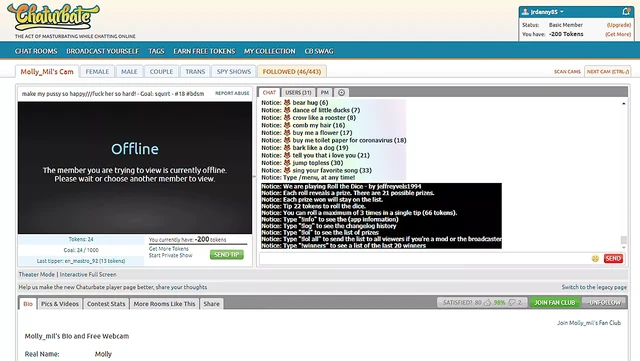Open the Share tab
The width and height of the screenshot is (640, 361).
211,304
